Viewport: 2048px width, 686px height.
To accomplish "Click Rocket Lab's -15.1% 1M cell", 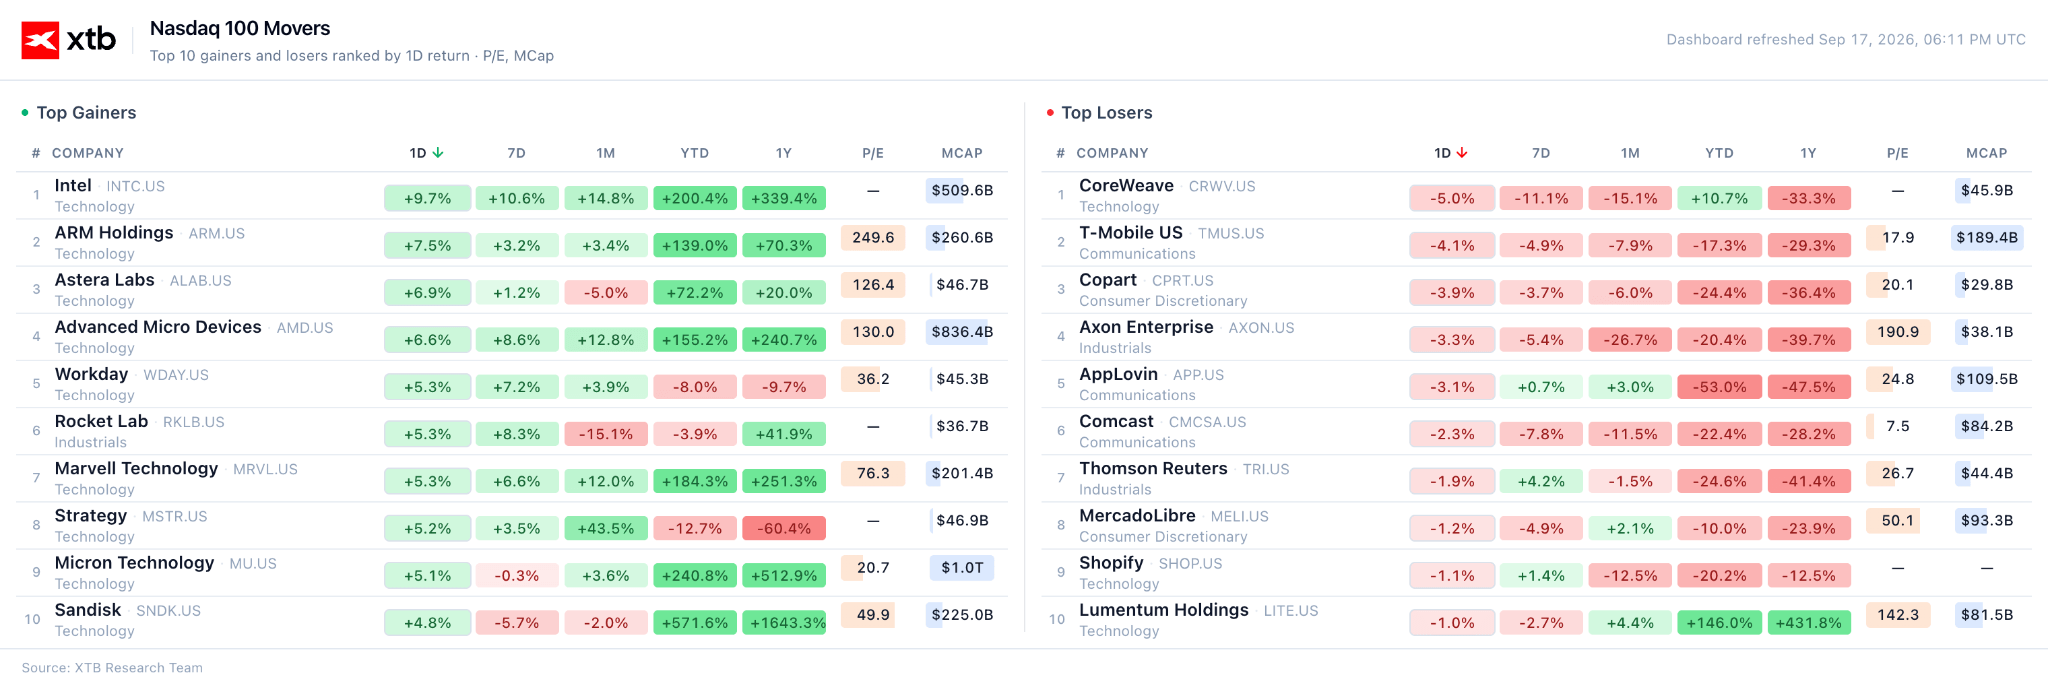I will coord(606,434).
